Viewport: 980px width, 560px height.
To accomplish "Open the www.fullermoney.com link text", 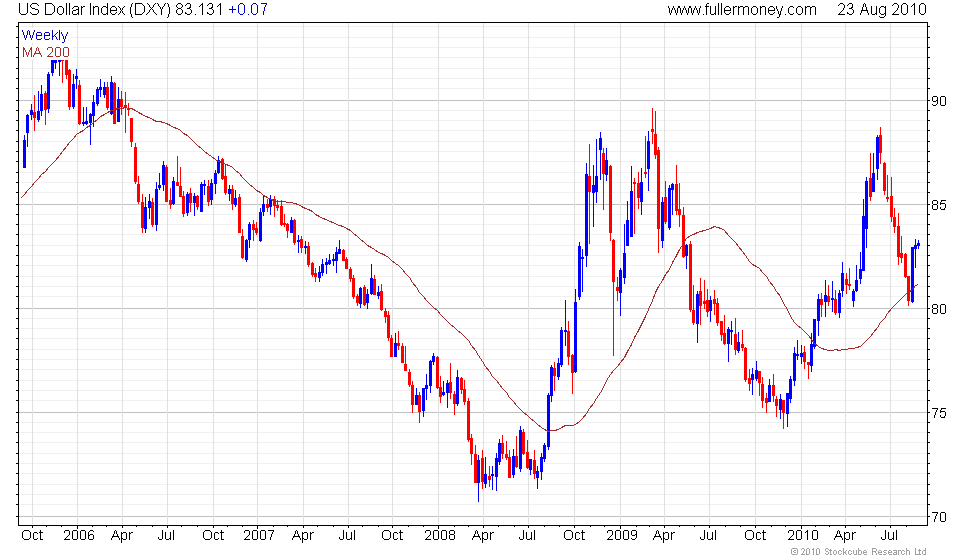I will point(742,10).
